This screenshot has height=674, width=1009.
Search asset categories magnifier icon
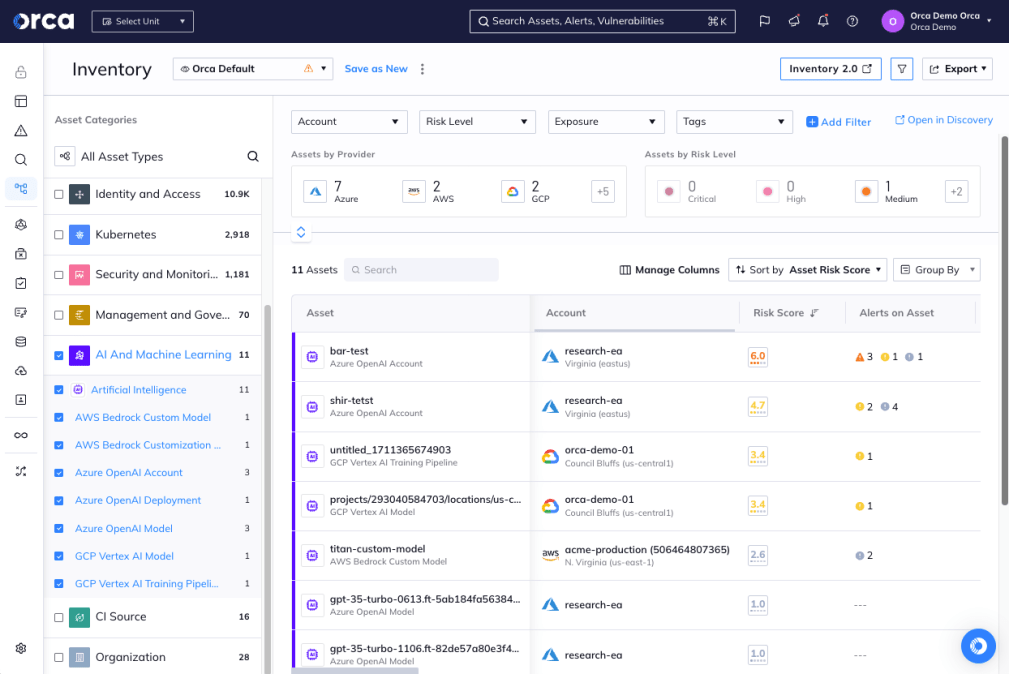click(253, 156)
